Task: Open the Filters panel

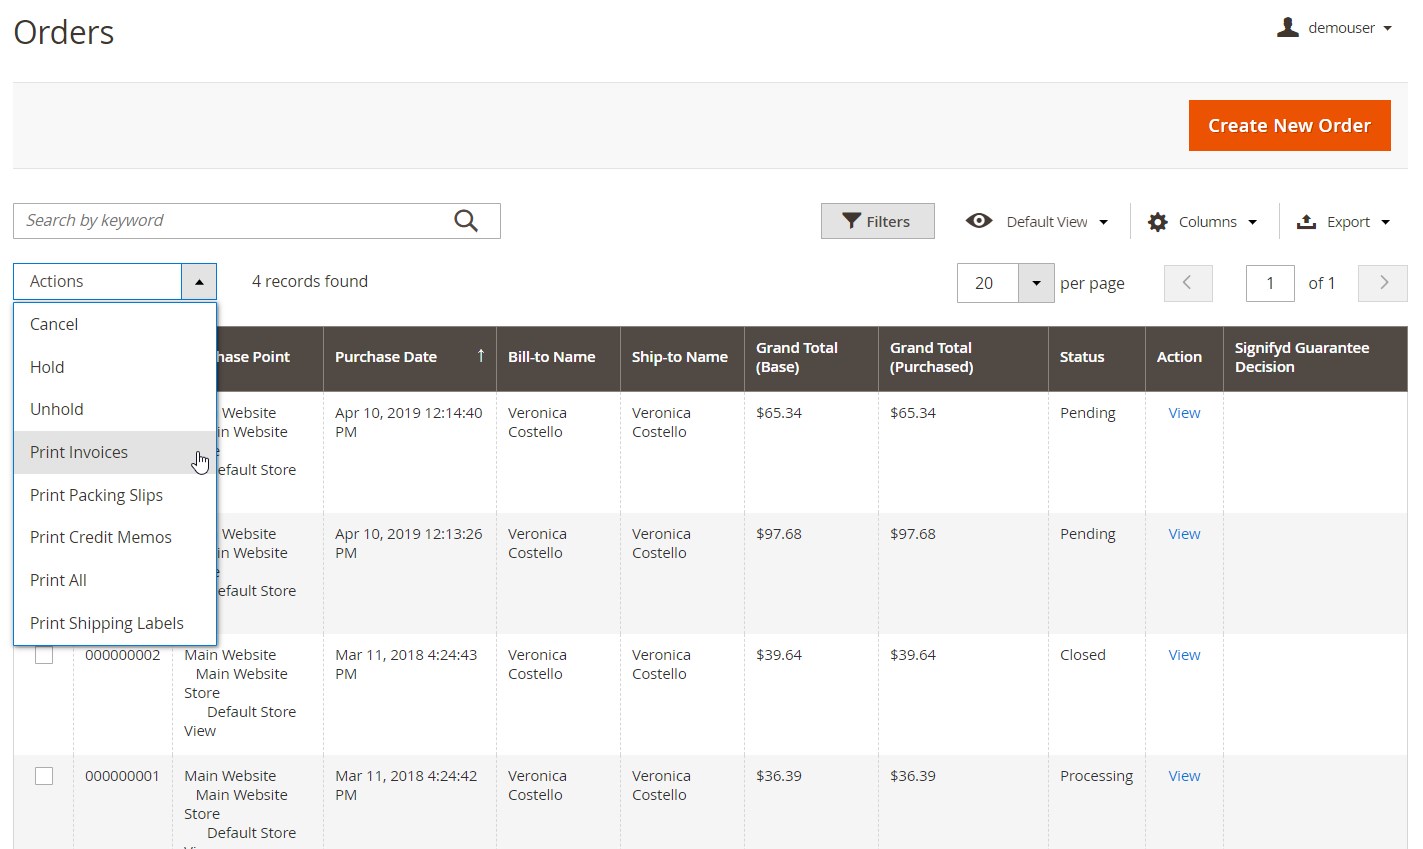Action: click(x=877, y=221)
